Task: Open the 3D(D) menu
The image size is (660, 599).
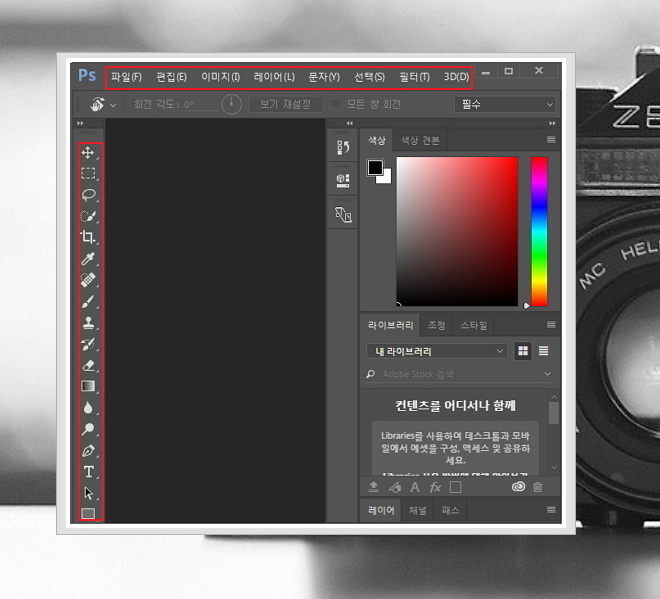Action: pos(456,77)
